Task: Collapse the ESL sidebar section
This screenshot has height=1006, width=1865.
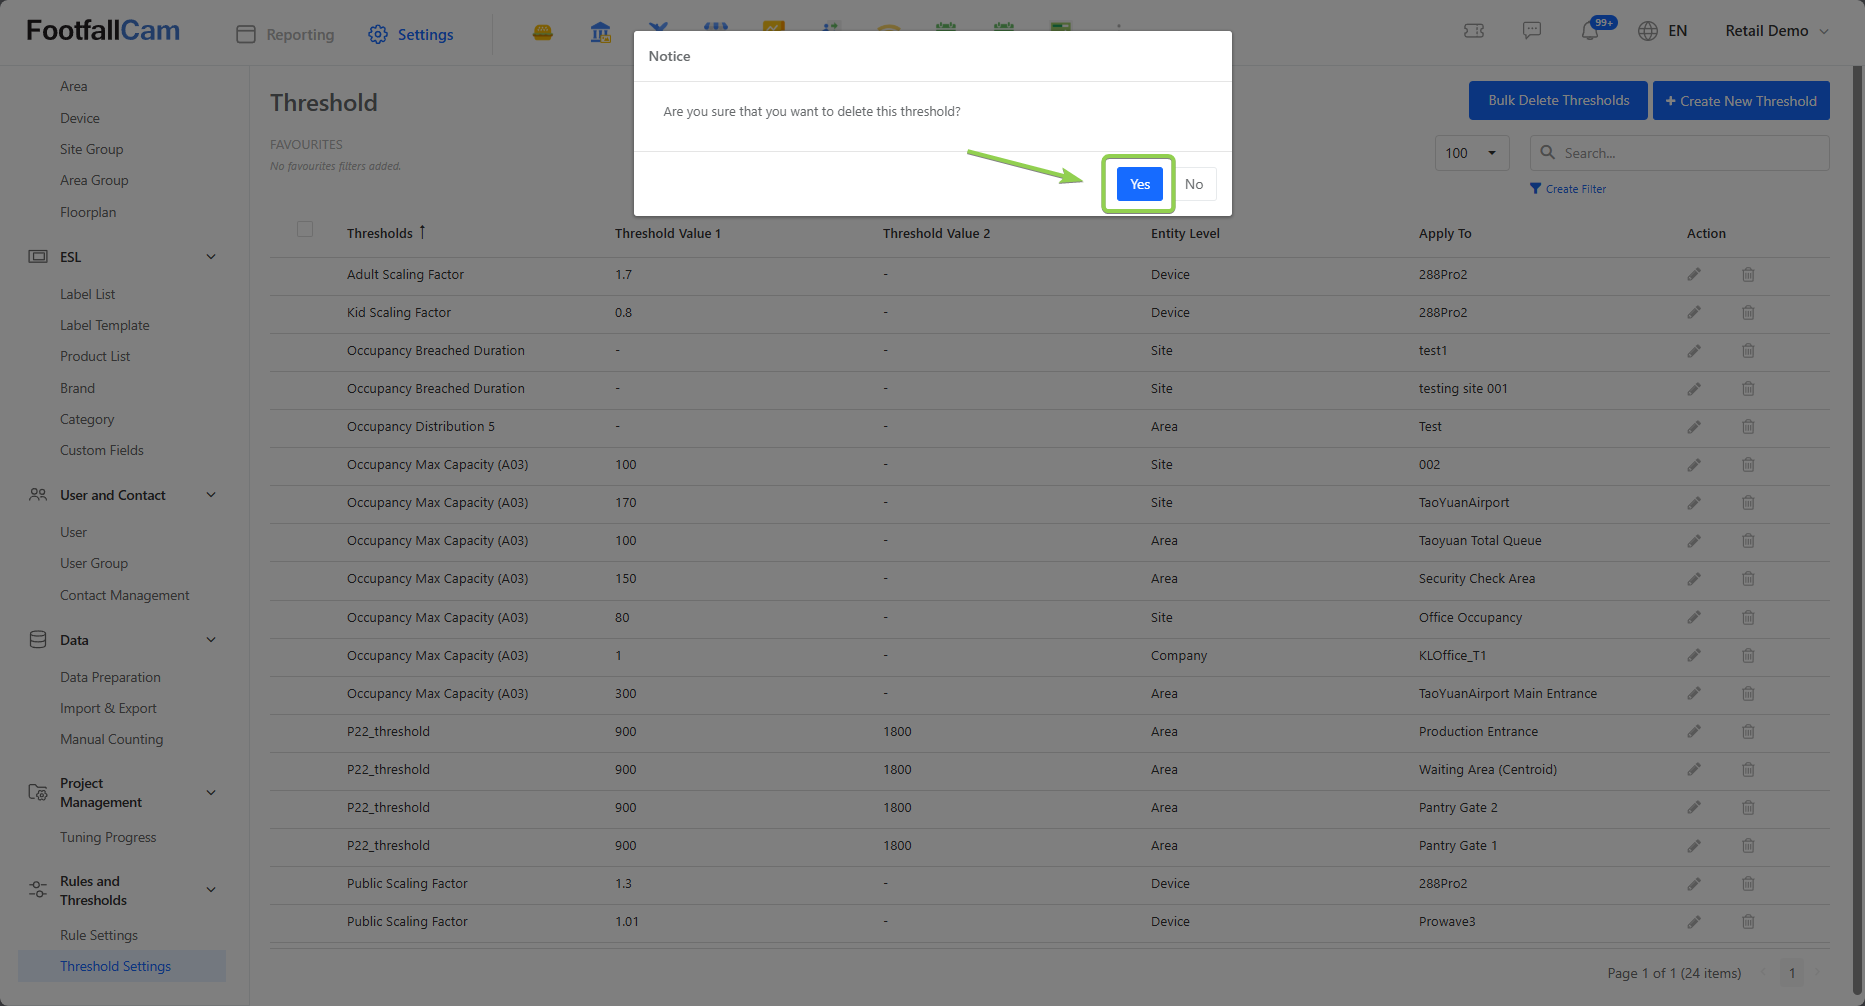Action: tap(211, 257)
